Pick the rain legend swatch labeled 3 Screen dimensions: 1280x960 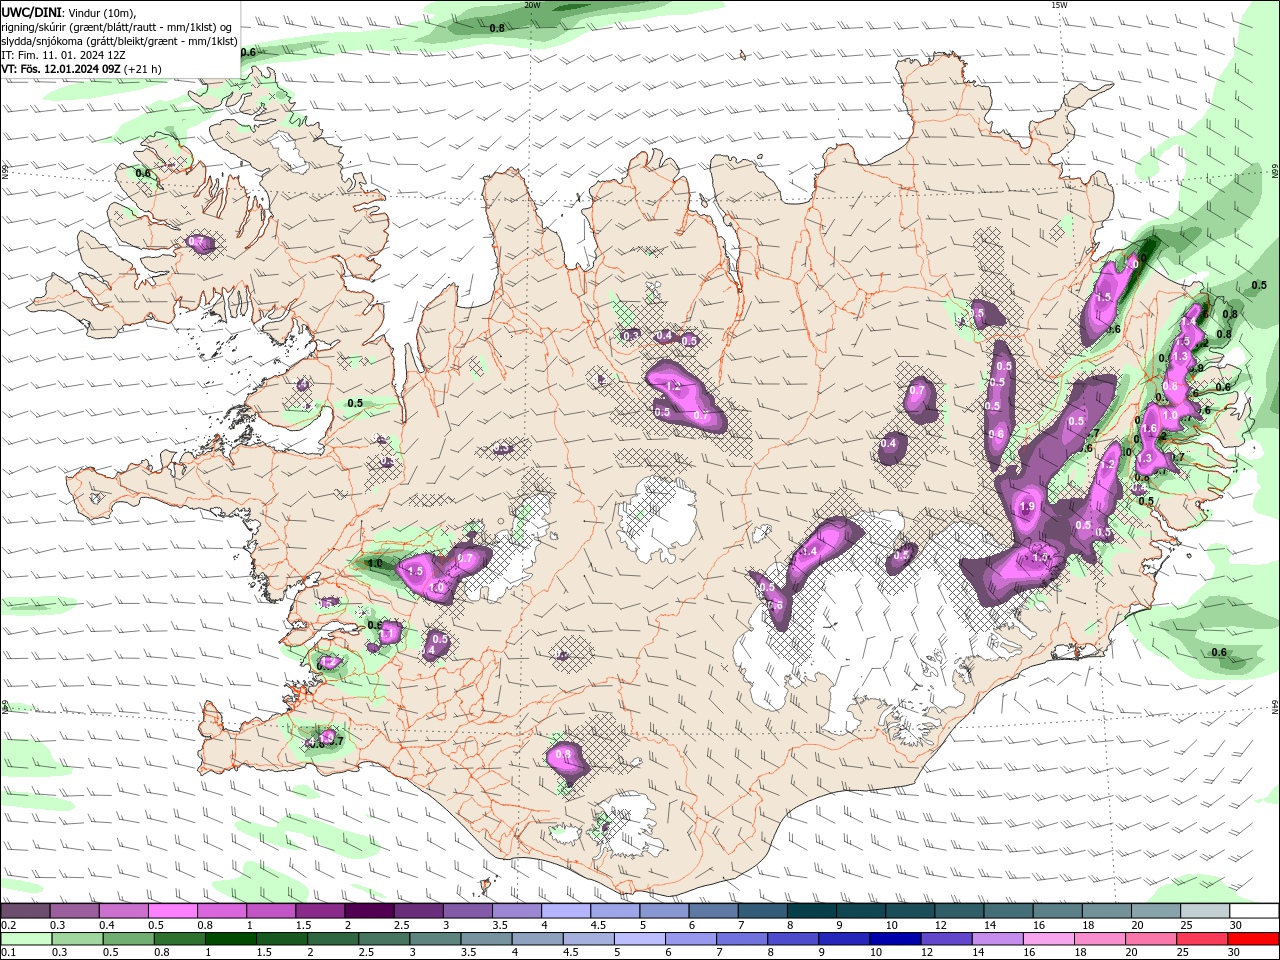pos(435,939)
